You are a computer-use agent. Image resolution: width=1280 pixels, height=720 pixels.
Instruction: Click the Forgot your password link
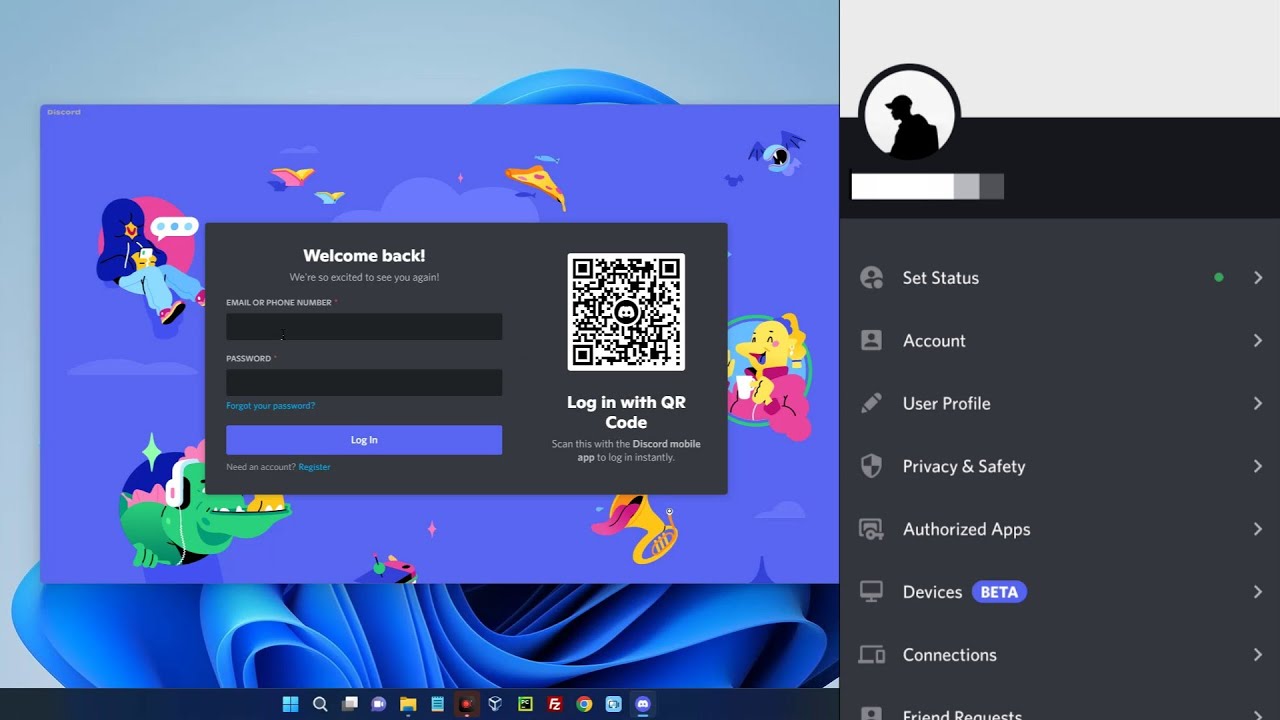tap(270, 406)
